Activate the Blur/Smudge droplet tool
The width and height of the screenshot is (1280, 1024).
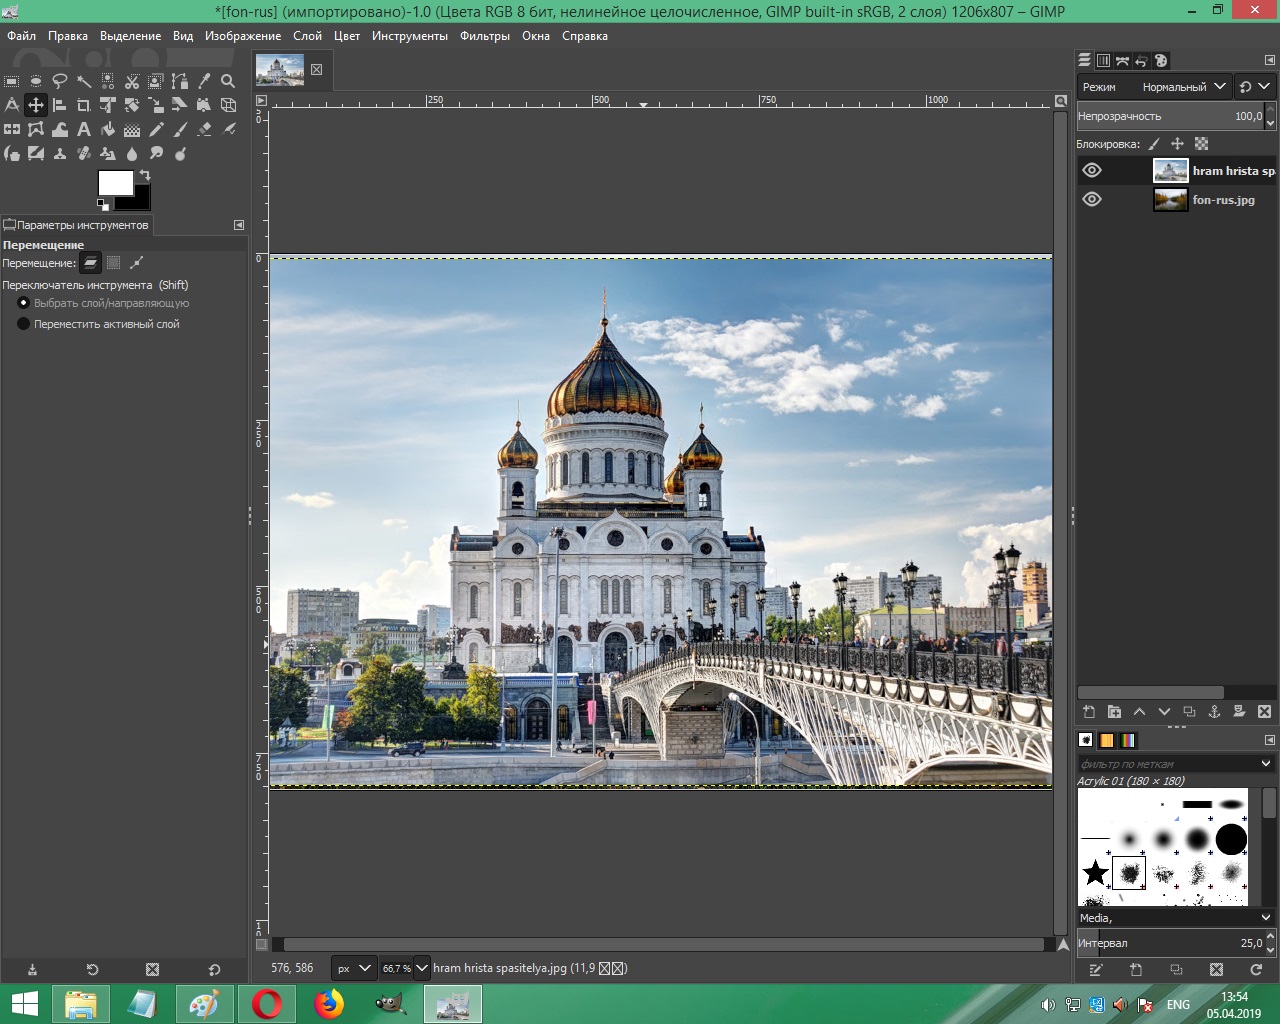tap(132, 153)
